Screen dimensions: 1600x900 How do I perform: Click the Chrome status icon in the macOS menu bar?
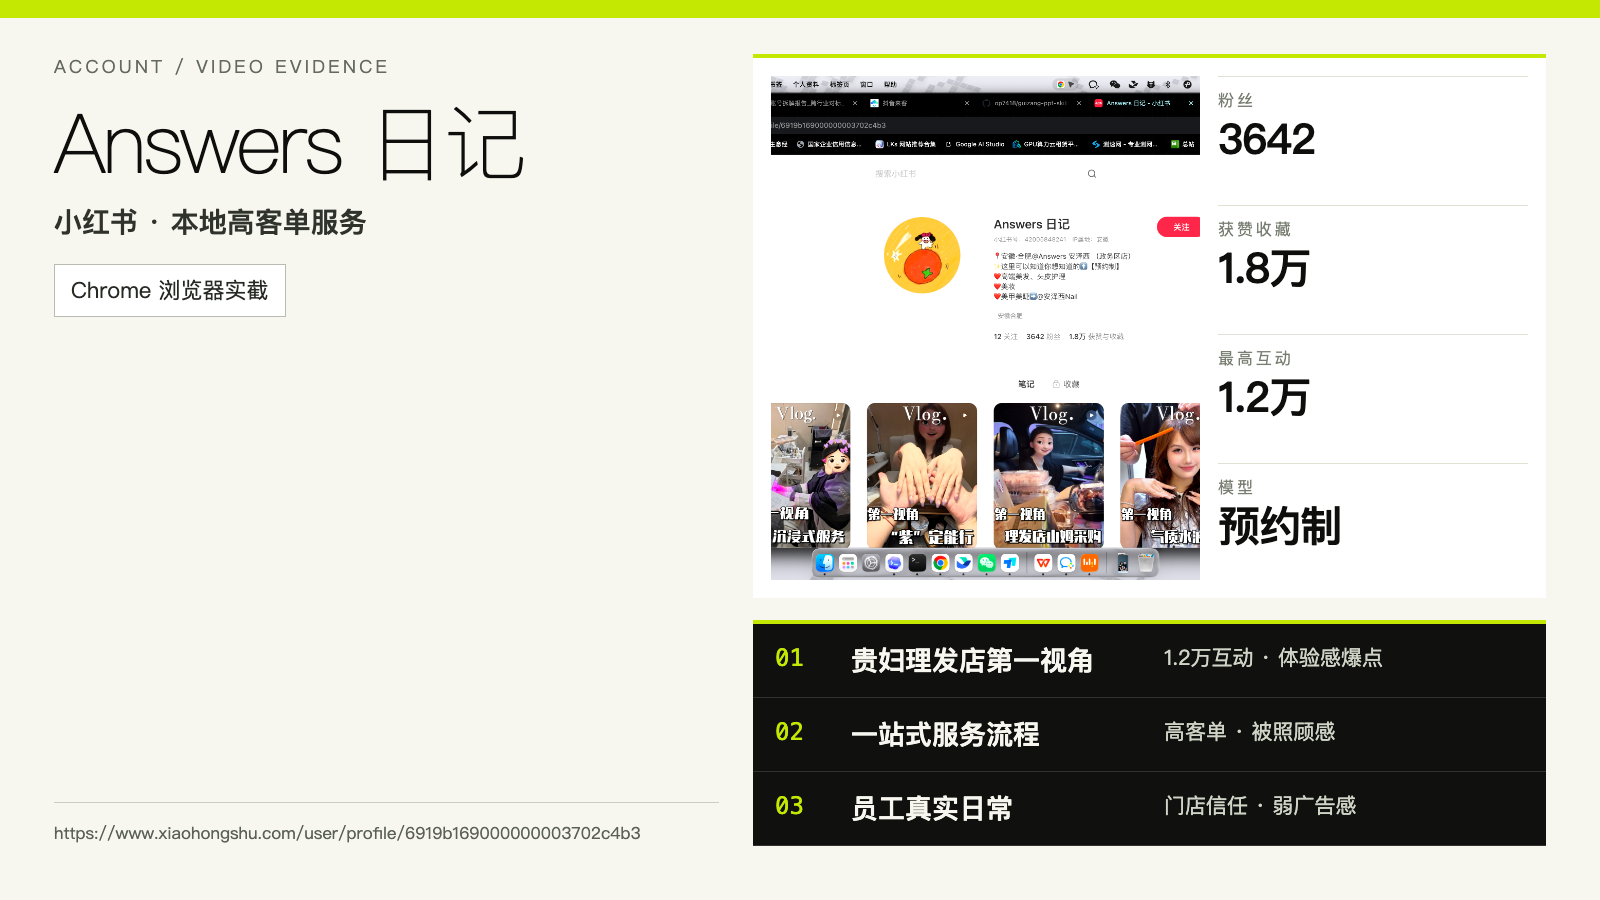coord(1060,84)
